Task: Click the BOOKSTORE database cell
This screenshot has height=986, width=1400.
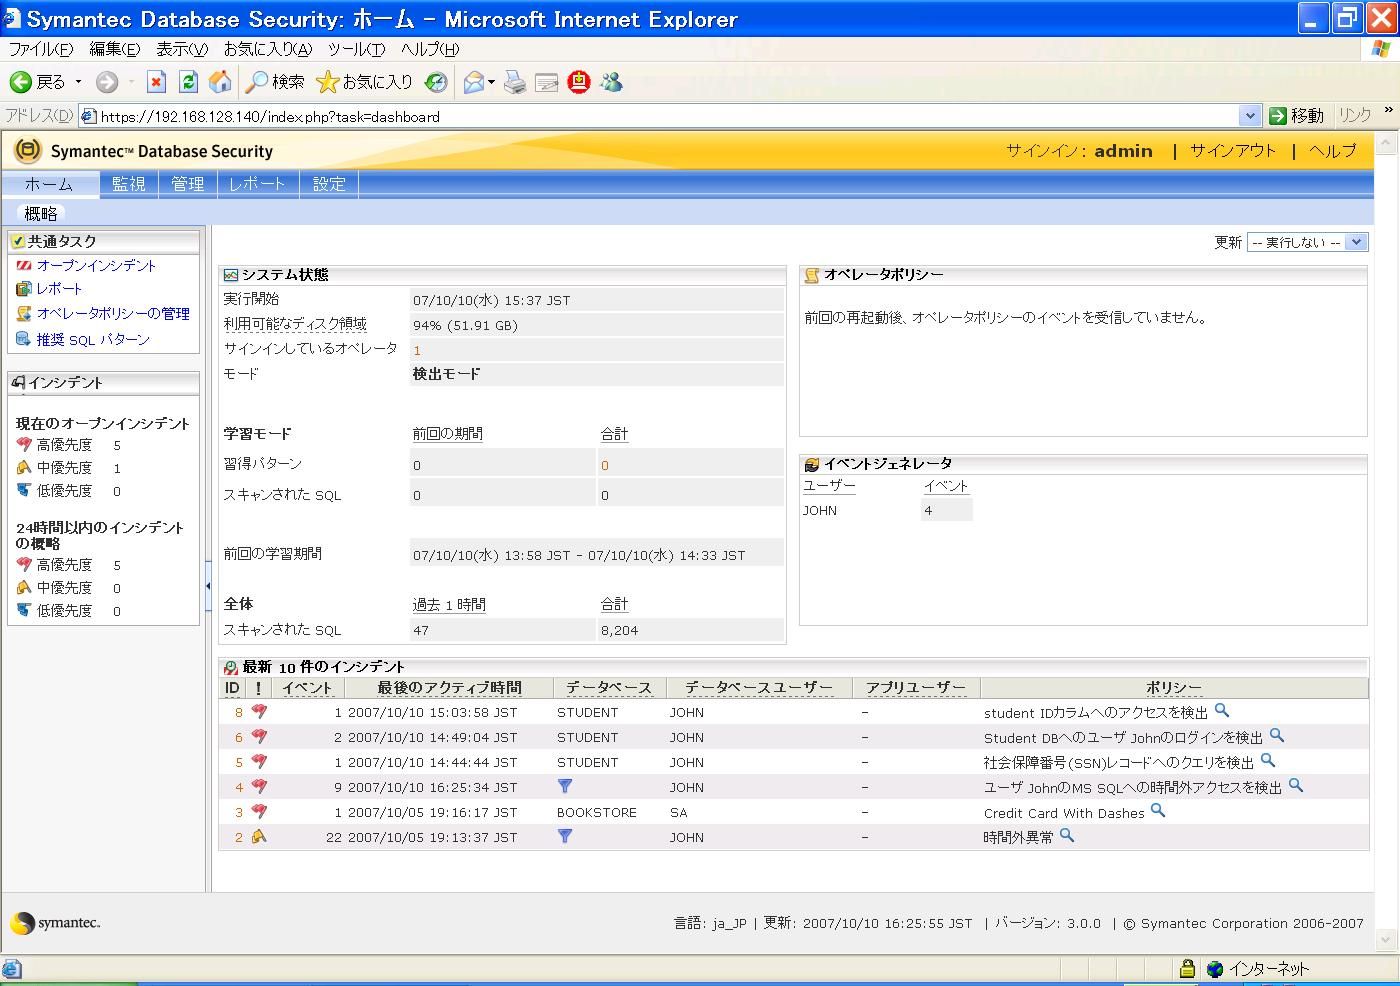Action: point(597,812)
